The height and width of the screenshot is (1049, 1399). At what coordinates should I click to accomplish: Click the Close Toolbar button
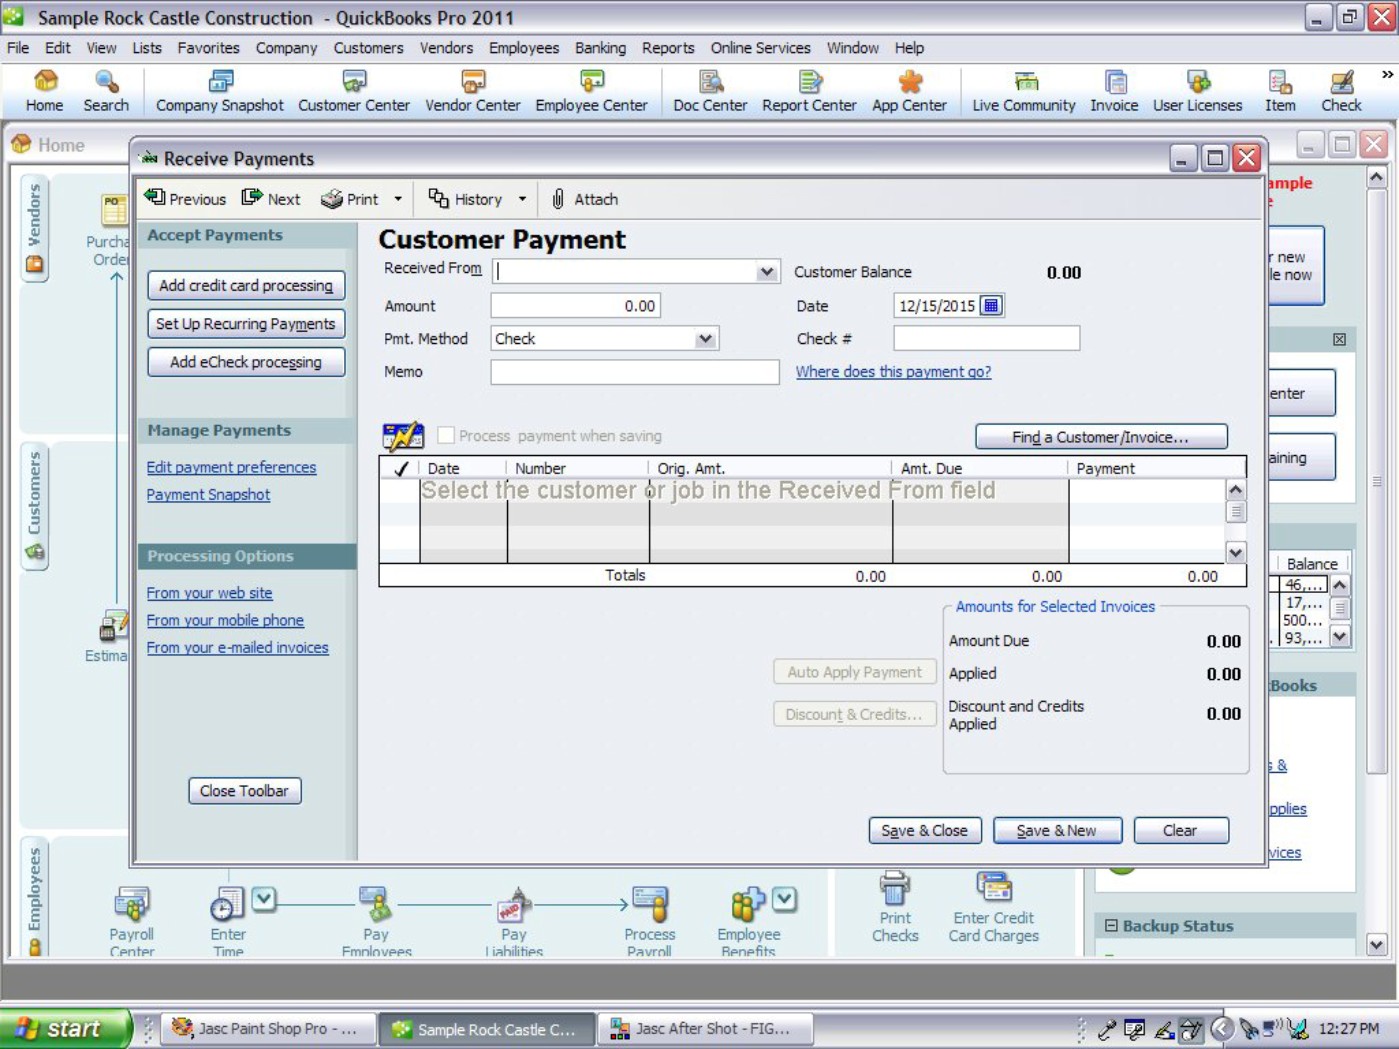244,791
